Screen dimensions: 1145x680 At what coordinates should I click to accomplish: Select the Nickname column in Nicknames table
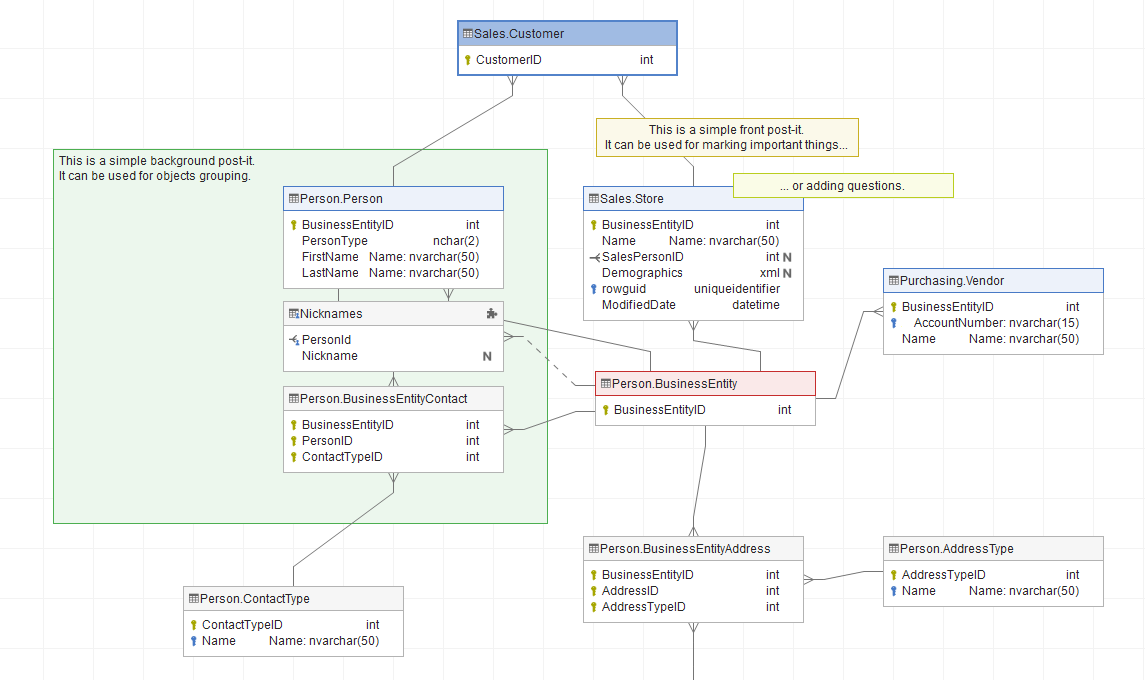[x=330, y=356]
